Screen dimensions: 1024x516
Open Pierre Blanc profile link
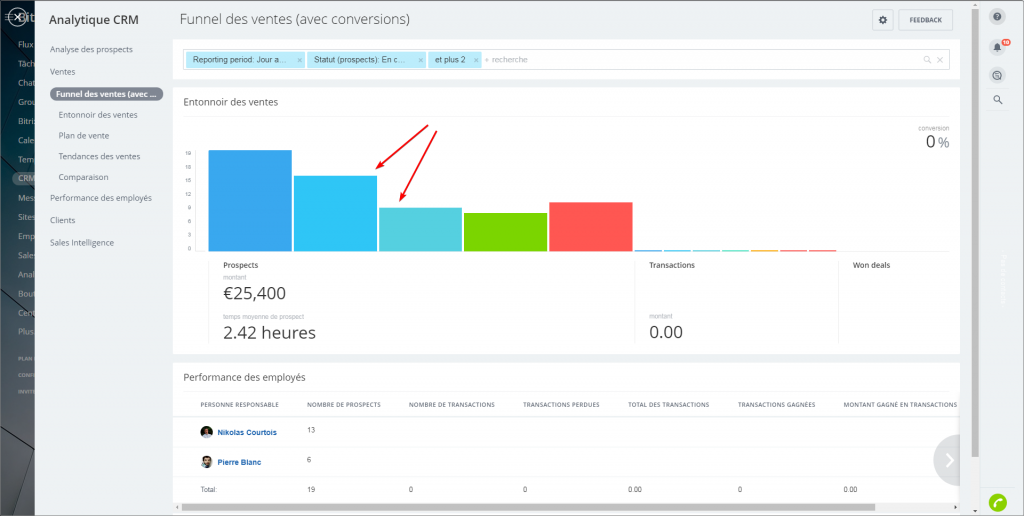click(240, 462)
